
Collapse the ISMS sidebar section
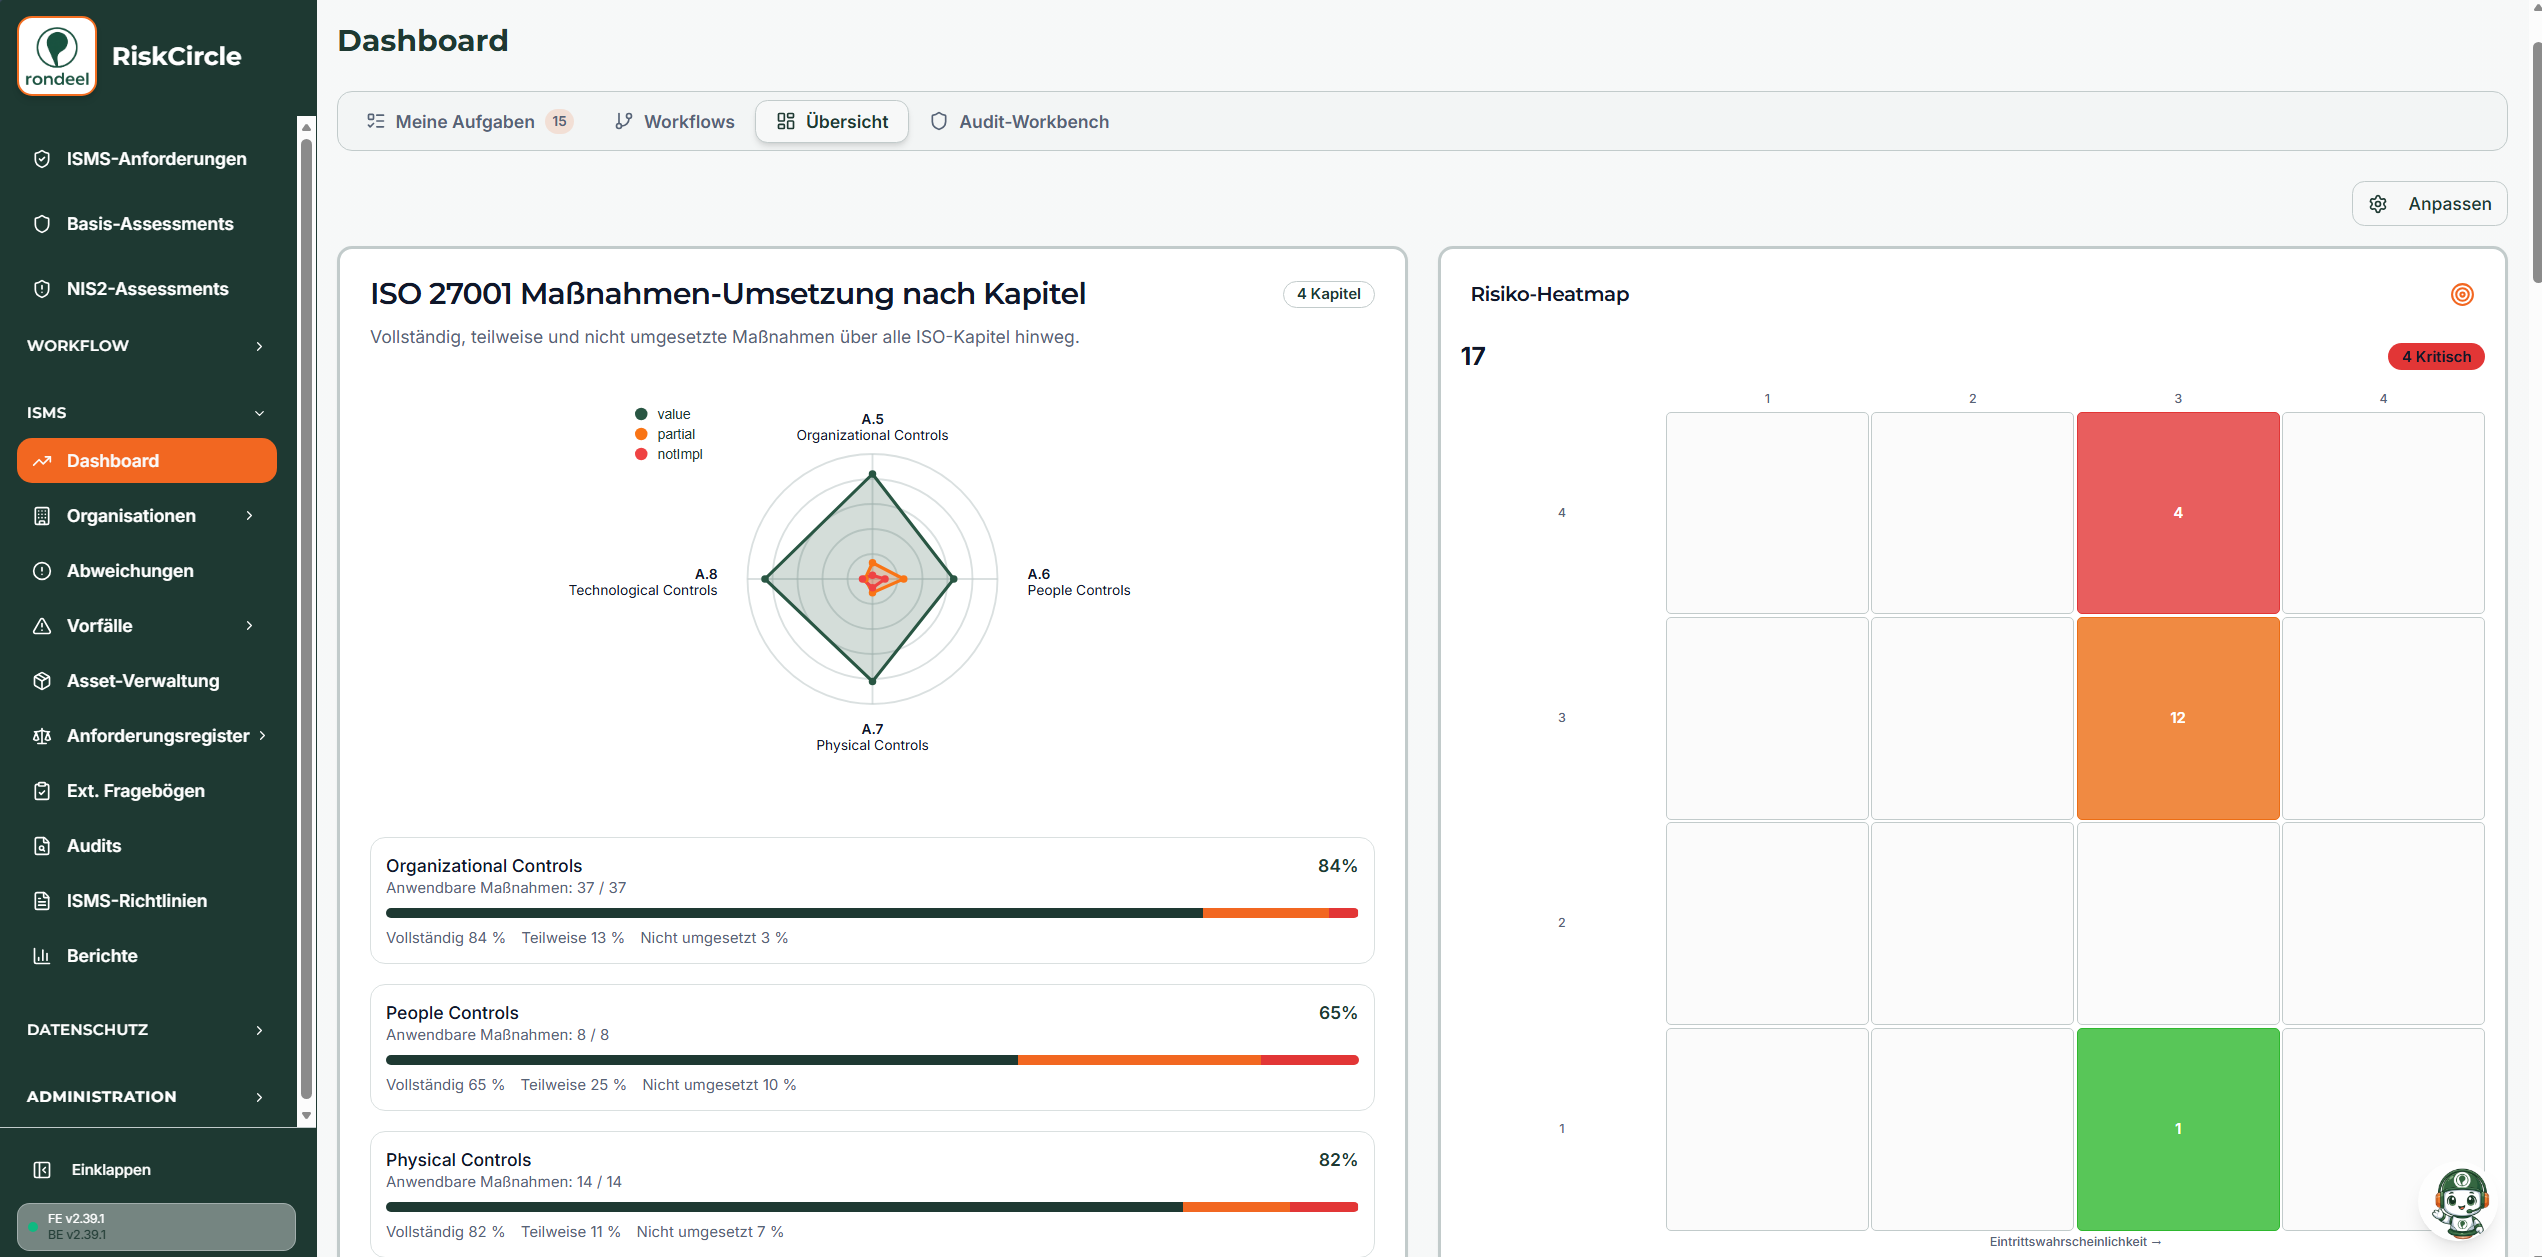pyautogui.click(x=147, y=413)
